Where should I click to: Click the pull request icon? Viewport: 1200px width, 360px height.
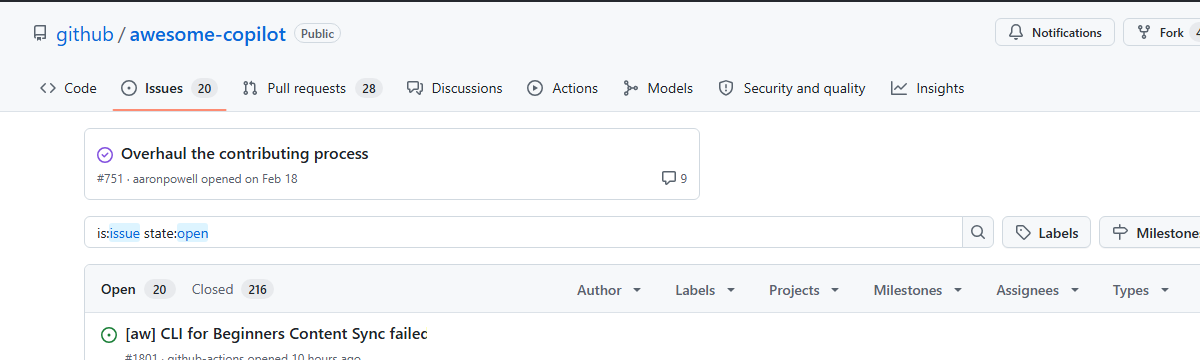(x=250, y=88)
